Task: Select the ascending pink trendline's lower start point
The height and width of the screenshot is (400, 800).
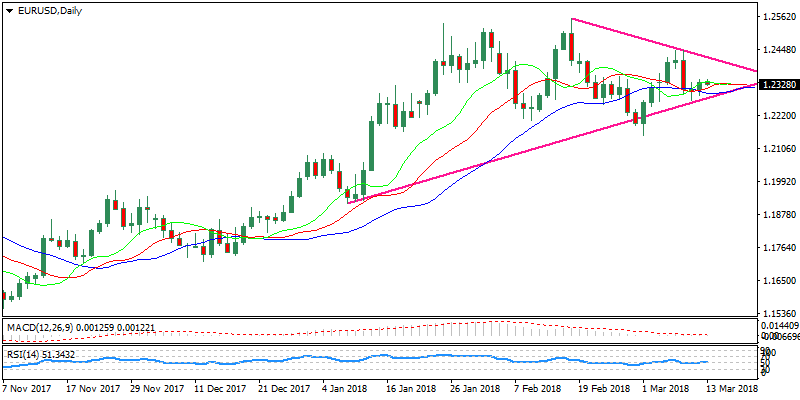Action: click(347, 202)
